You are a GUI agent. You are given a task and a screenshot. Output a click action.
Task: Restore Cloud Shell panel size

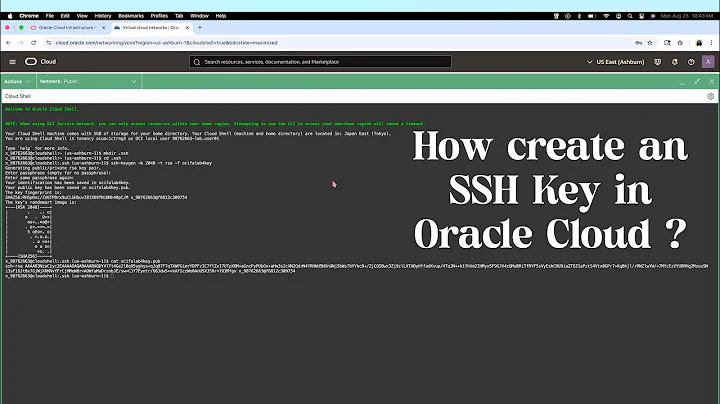[x=697, y=81]
